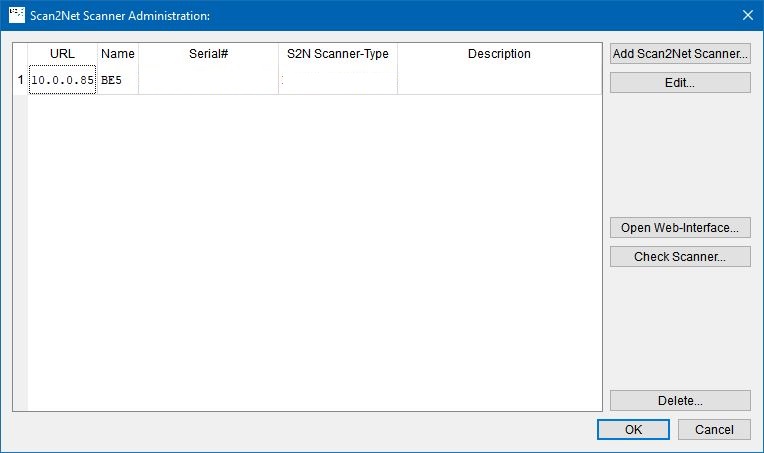Select the 10.0.0.85 URL cell

(x=62, y=80)
